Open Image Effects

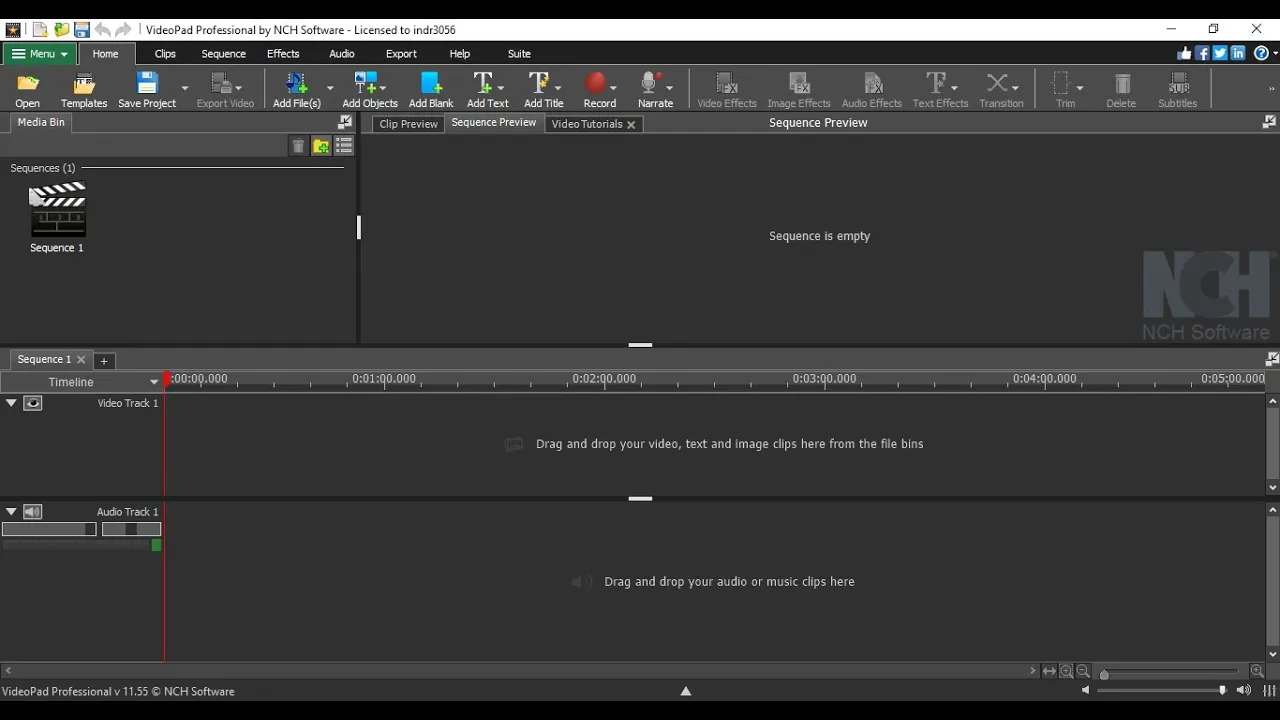[x=799, y=90]
